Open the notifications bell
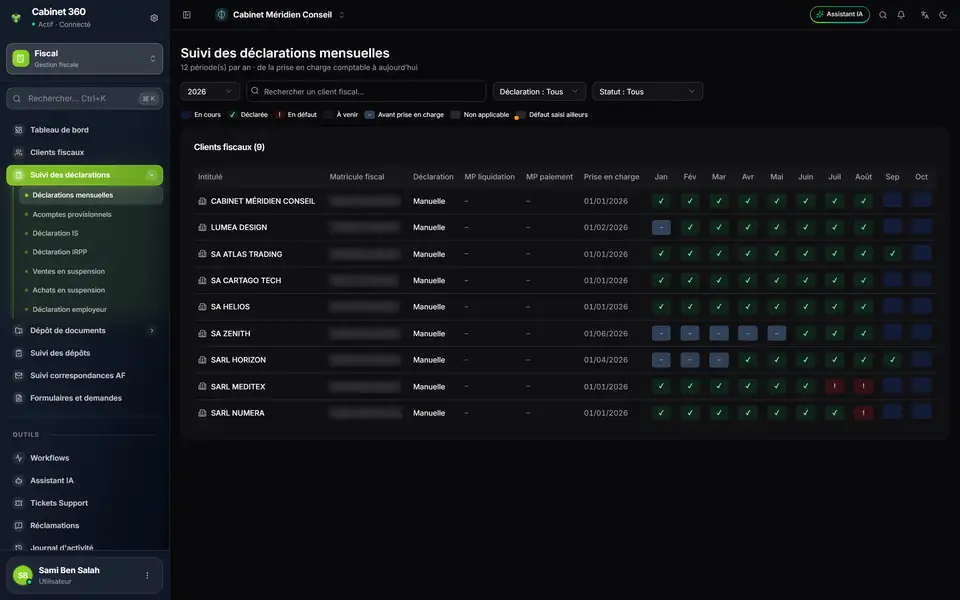960x600 pixels. (x=901, y=15)
